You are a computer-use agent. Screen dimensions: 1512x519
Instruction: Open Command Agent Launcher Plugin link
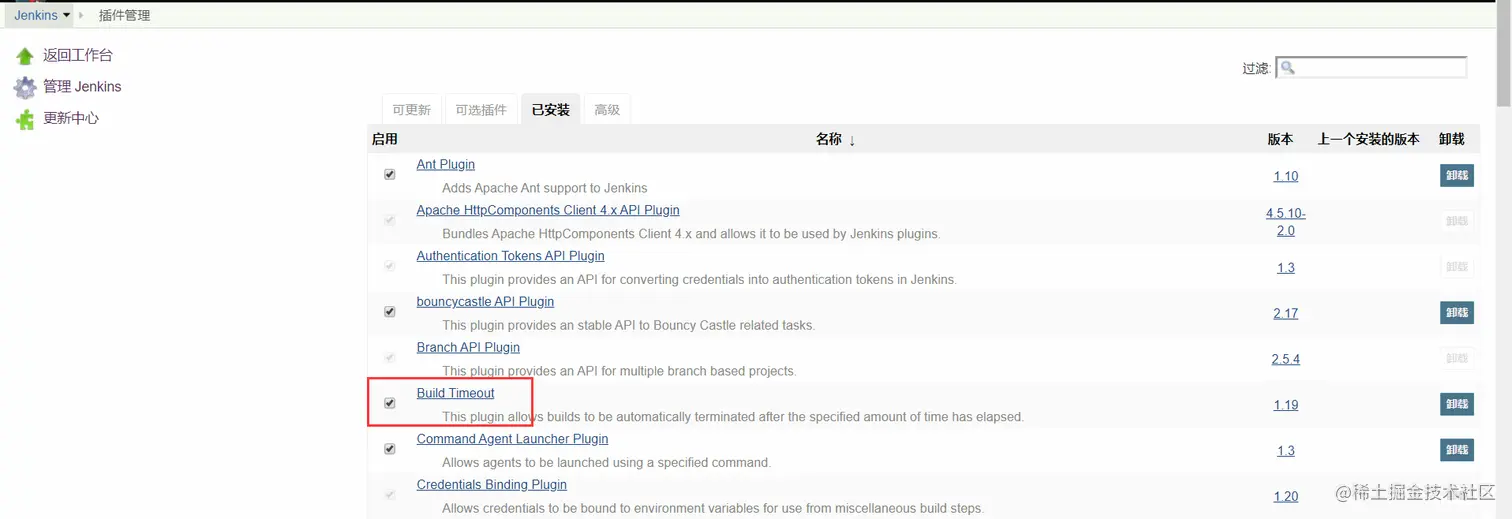512,439
